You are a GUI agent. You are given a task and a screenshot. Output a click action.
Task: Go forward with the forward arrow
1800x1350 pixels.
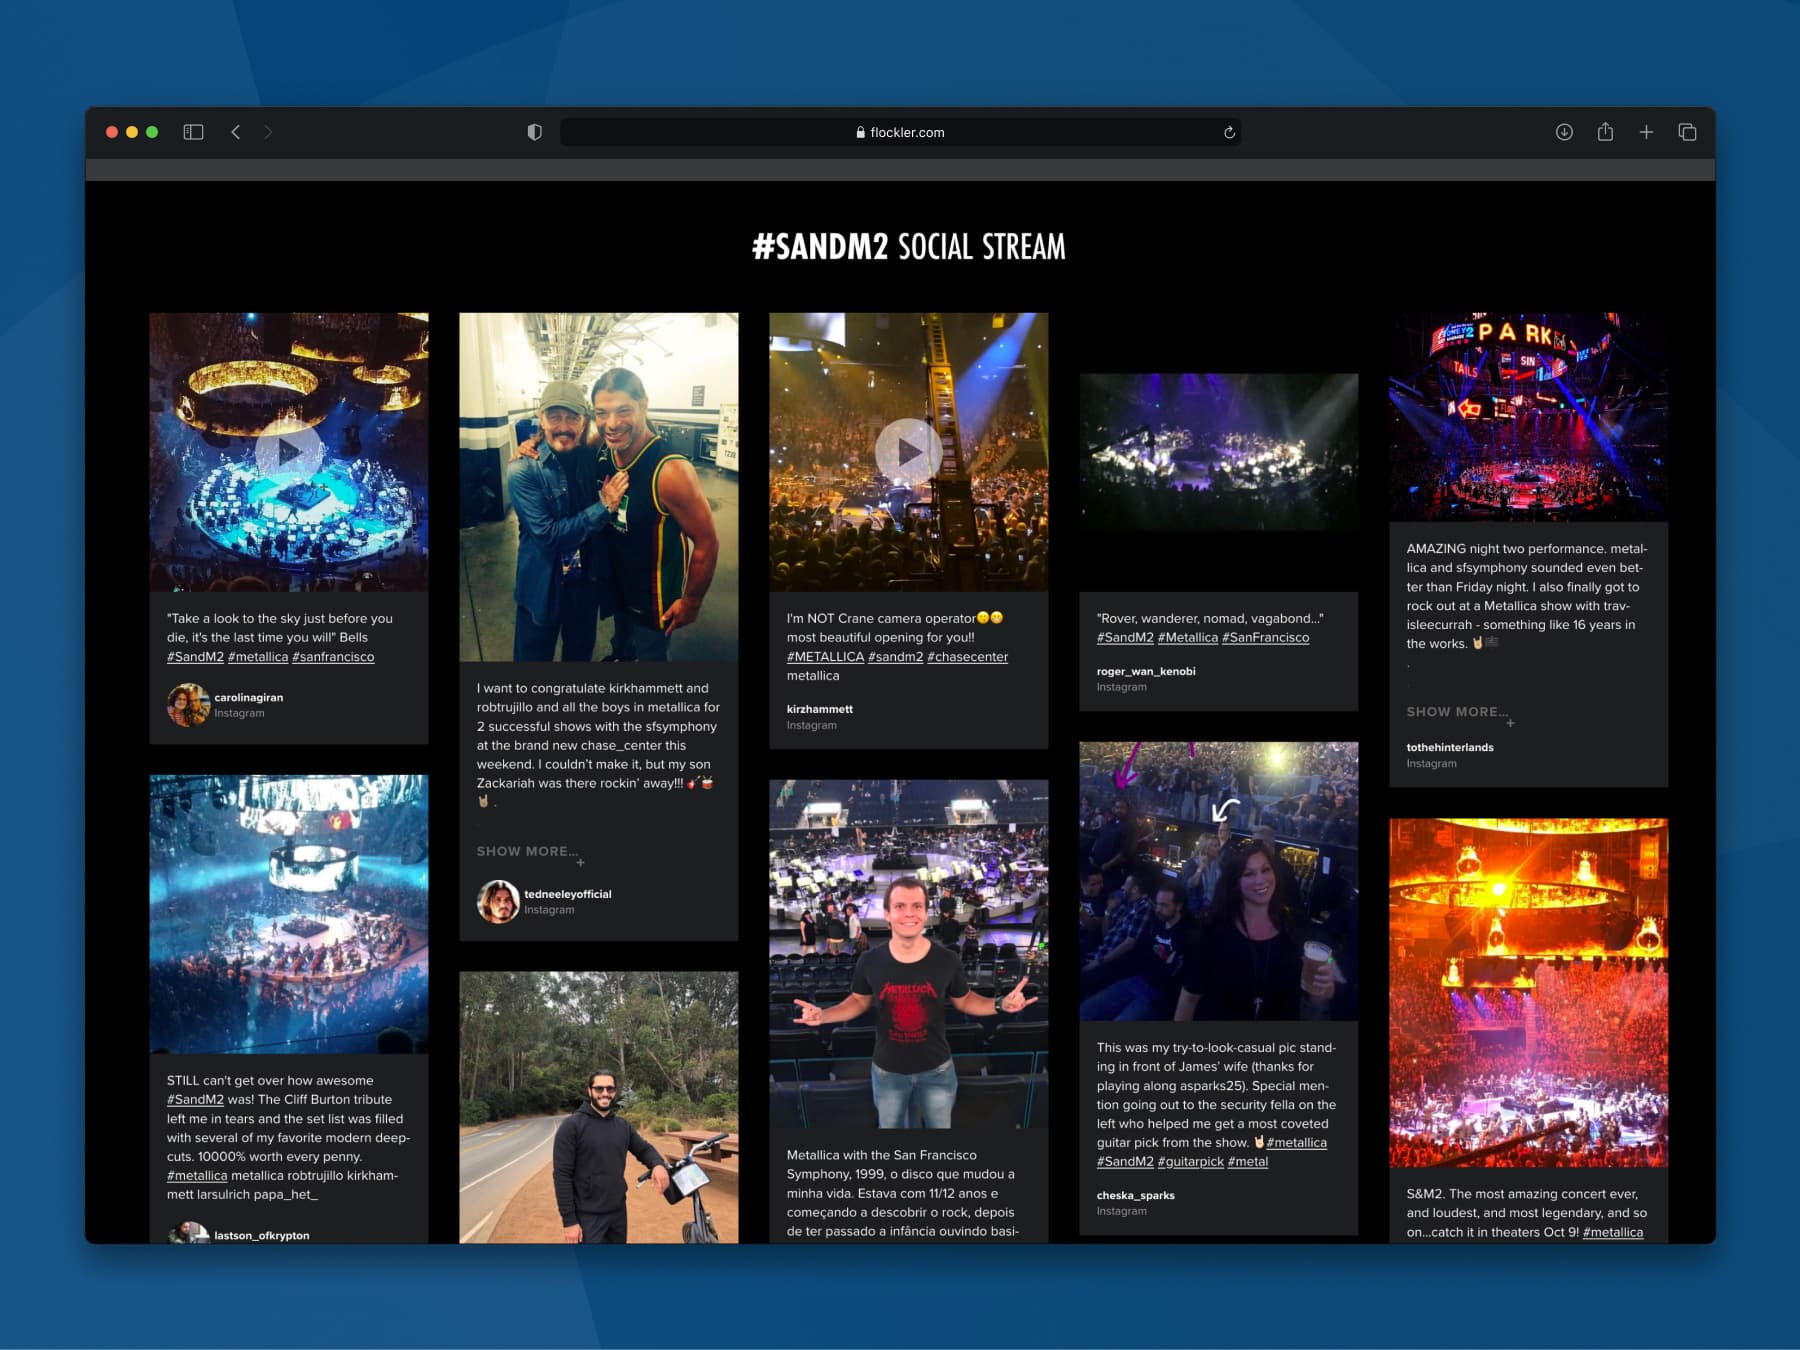pos(268,132)
